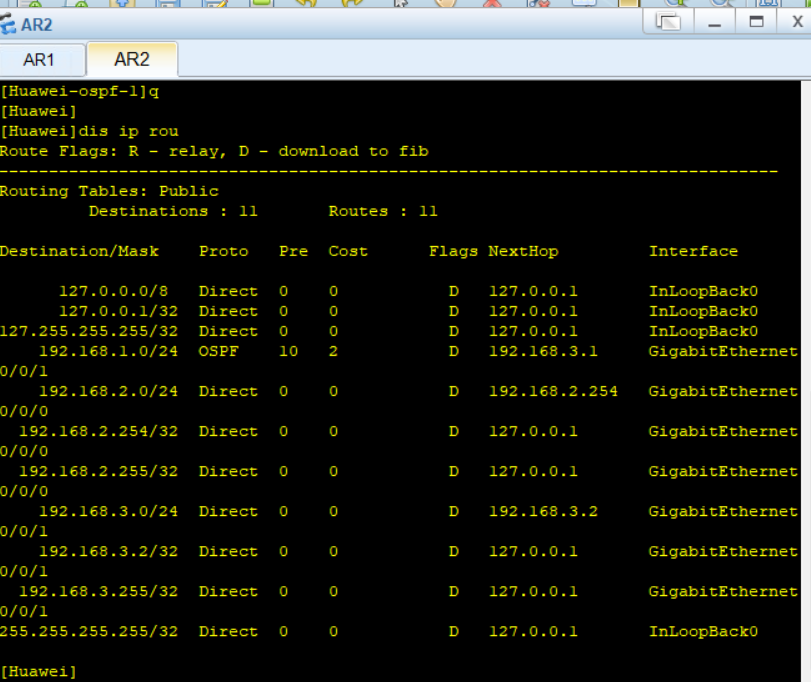Click the 'Destinations : 11' value
811x682 pixels.
[173, 211]
